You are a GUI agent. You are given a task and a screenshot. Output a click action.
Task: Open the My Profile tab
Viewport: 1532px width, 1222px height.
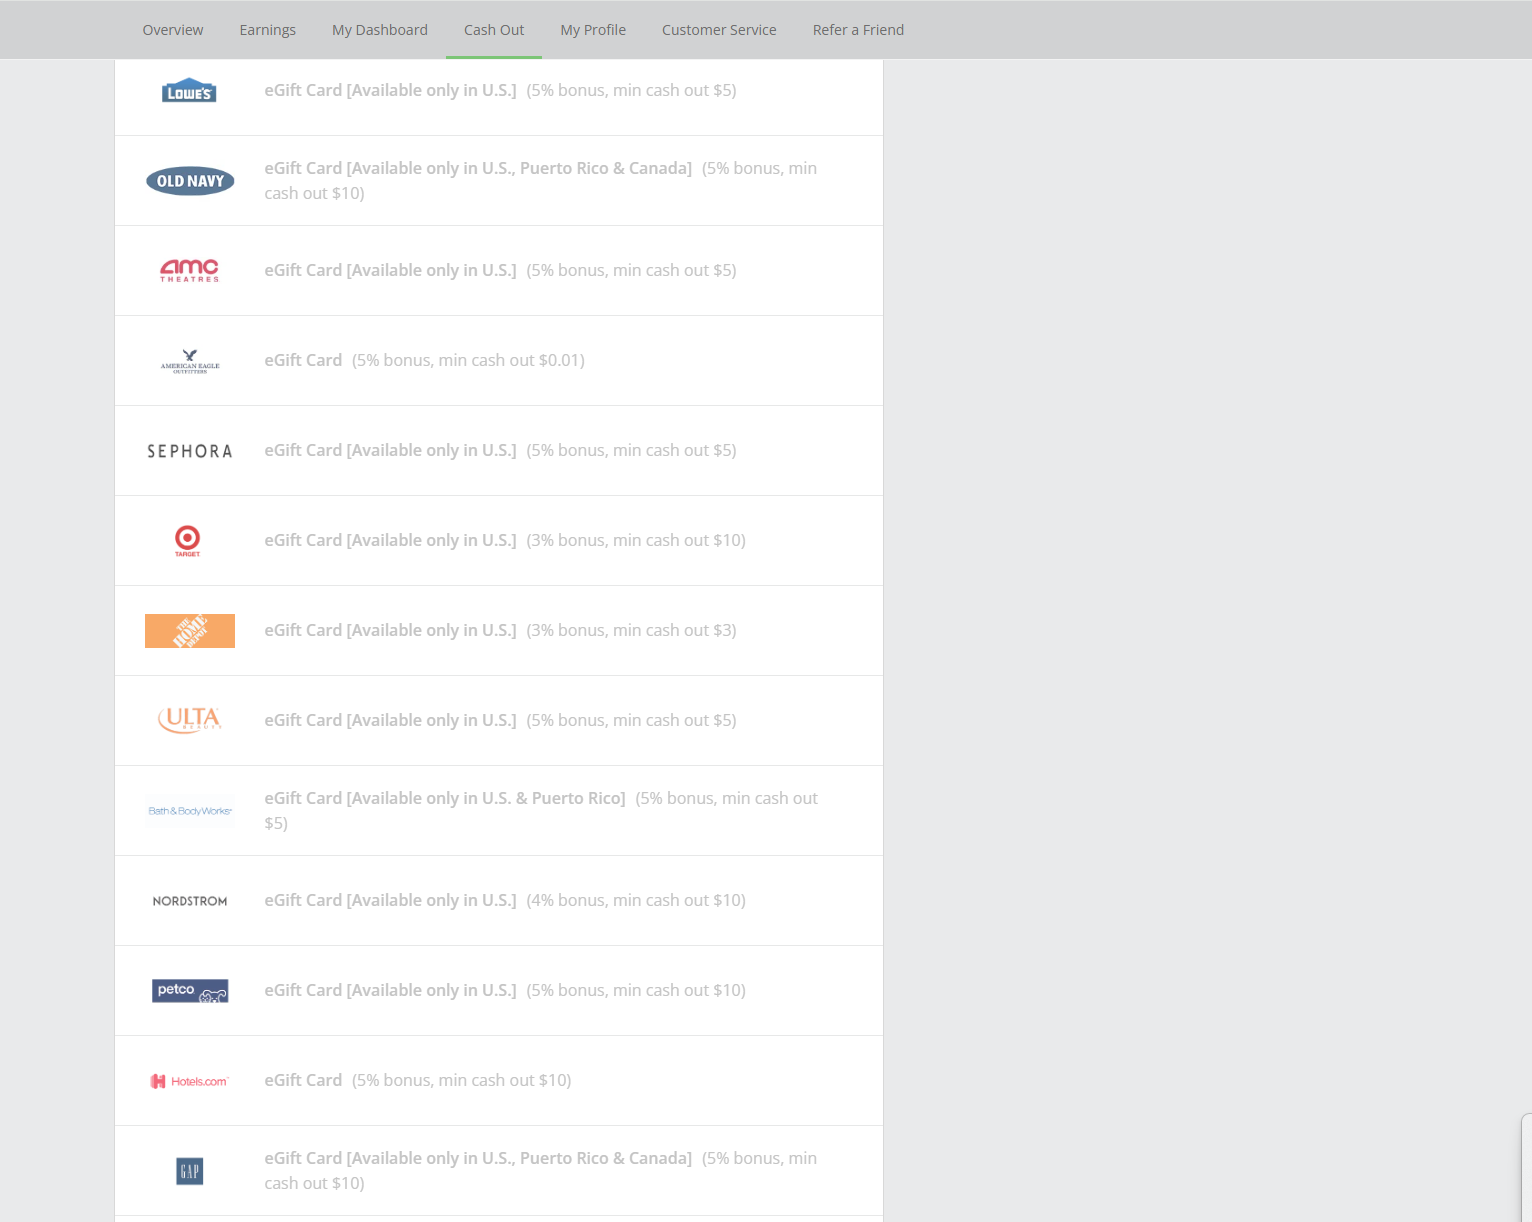(593, 30)
